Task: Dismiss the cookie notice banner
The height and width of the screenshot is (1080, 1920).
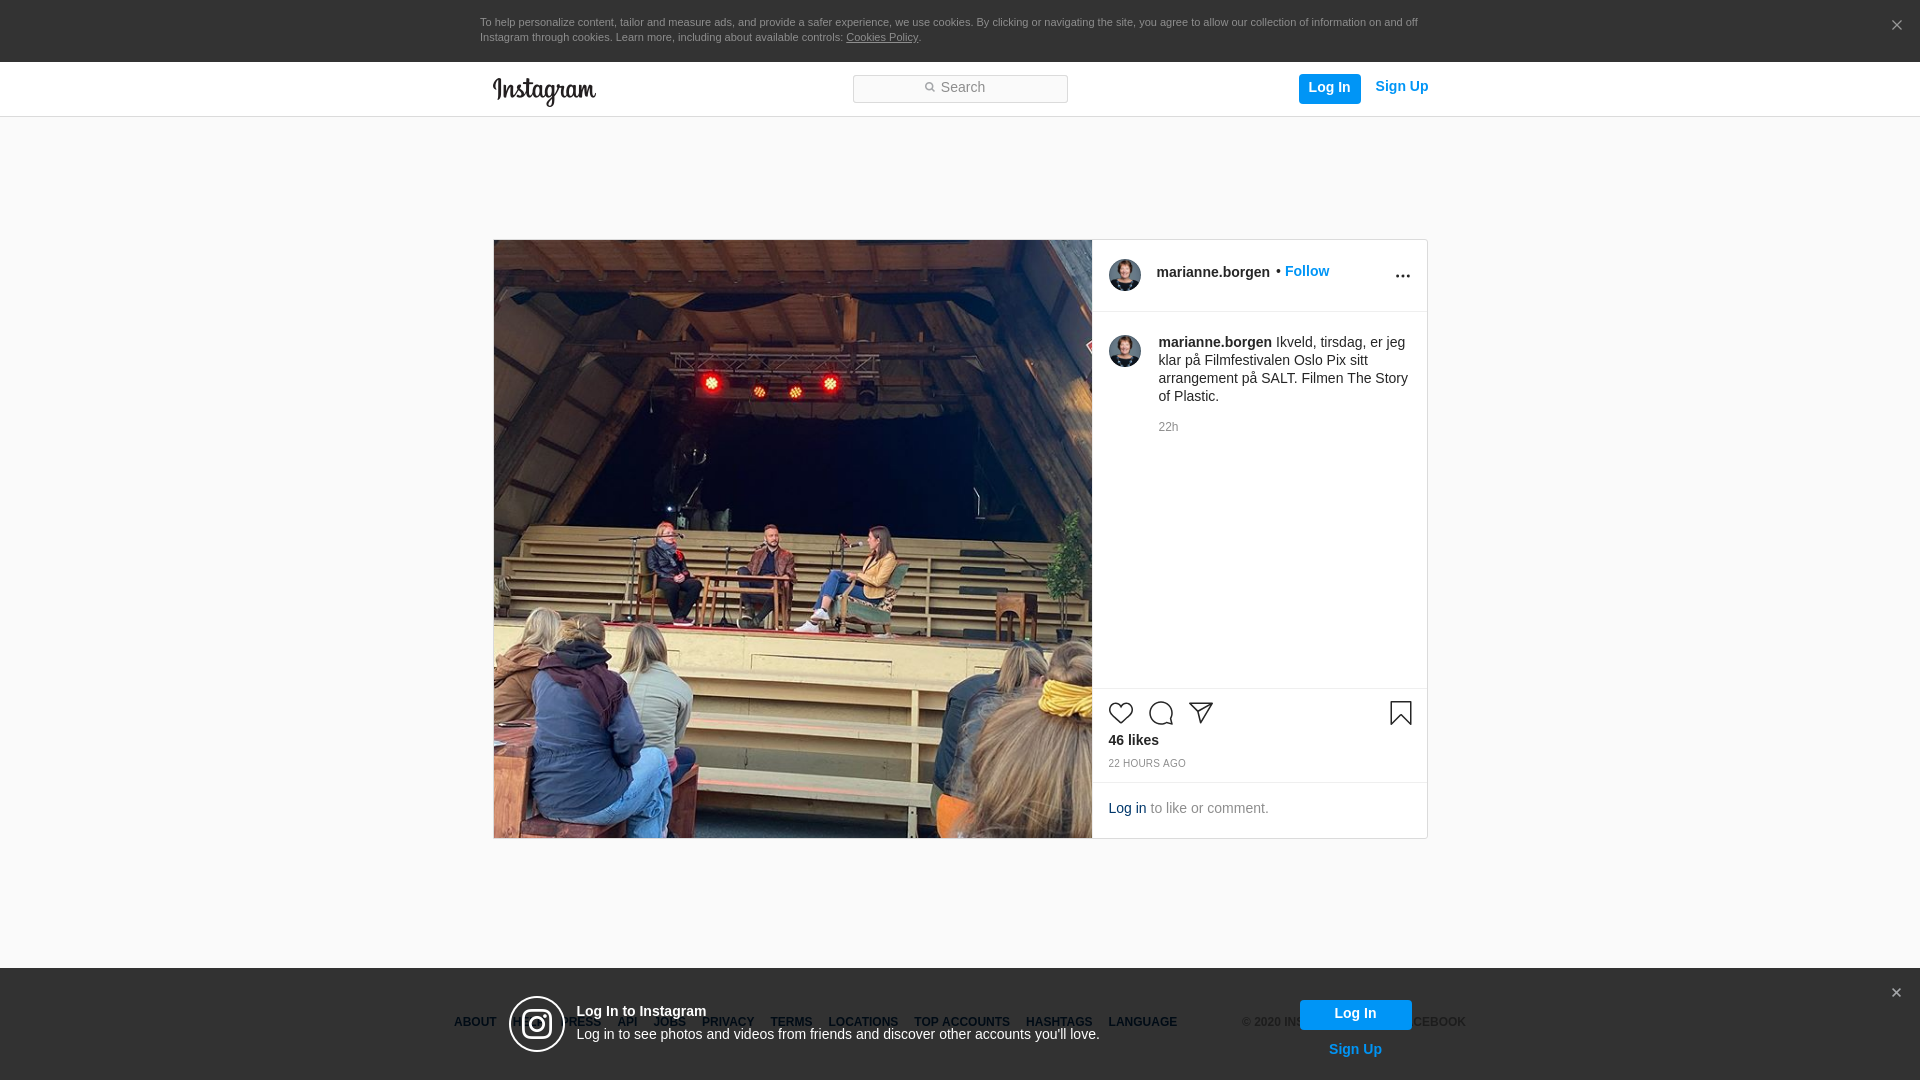Action: click(x=1896, y=26)
